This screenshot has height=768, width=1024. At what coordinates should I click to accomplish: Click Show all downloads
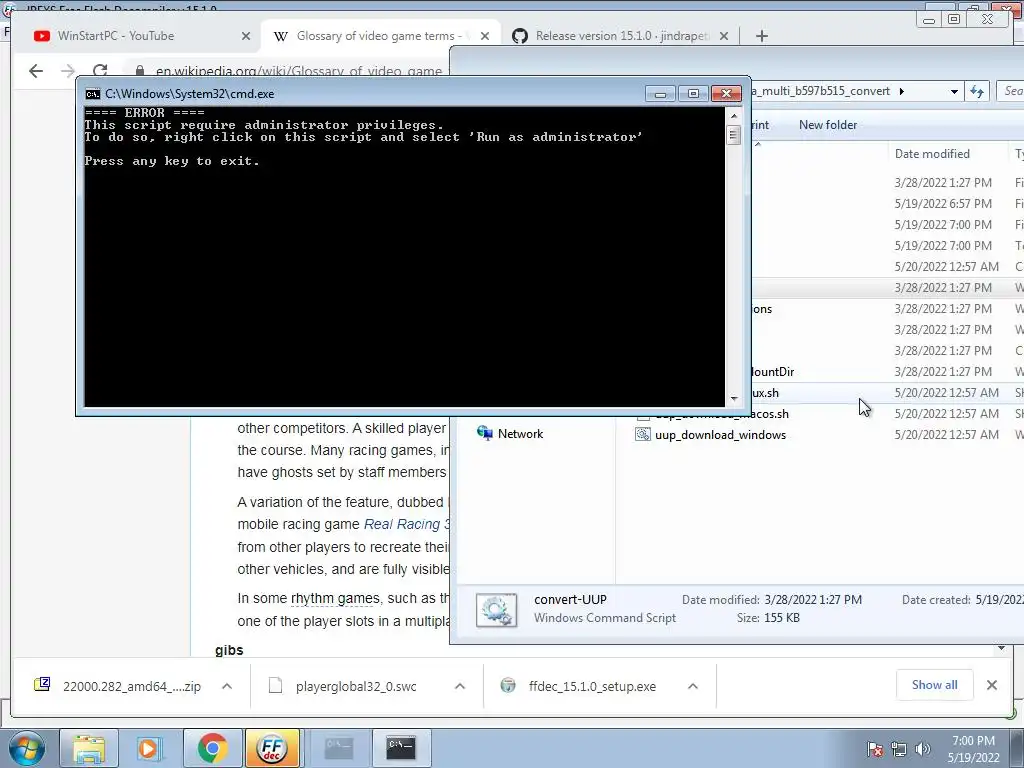click(935, 685)
